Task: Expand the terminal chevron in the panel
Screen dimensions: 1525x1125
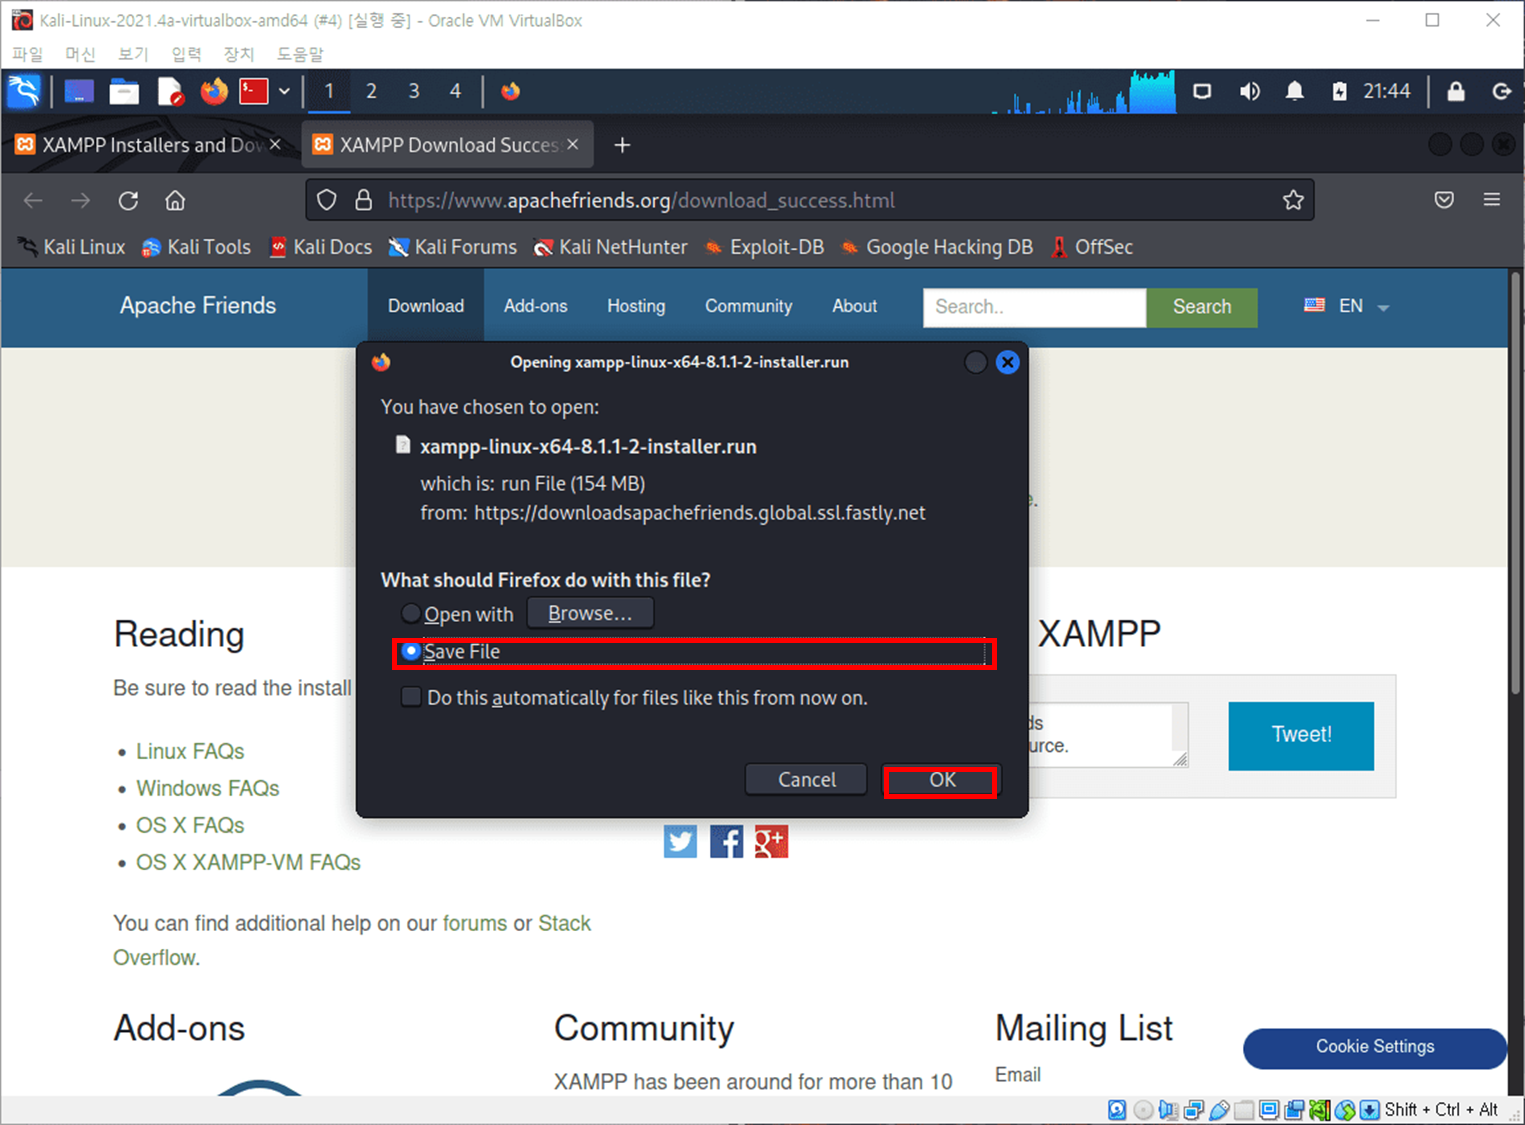Action: (285, 91)
